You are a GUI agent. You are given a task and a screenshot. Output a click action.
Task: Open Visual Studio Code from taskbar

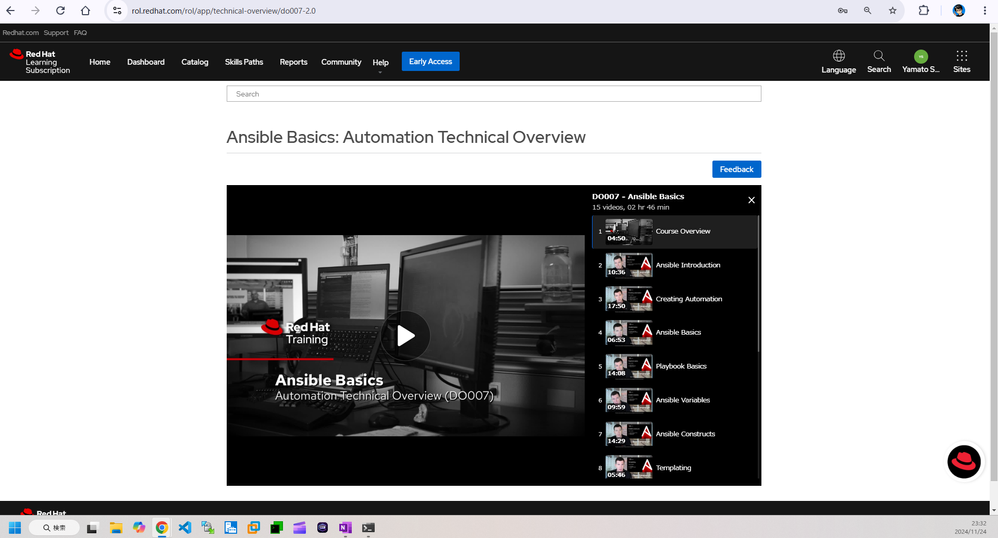coord(185,527)
